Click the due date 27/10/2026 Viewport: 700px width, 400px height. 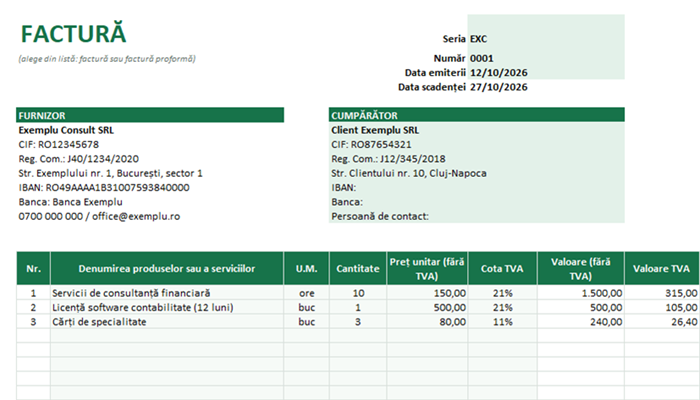[499, 87]
